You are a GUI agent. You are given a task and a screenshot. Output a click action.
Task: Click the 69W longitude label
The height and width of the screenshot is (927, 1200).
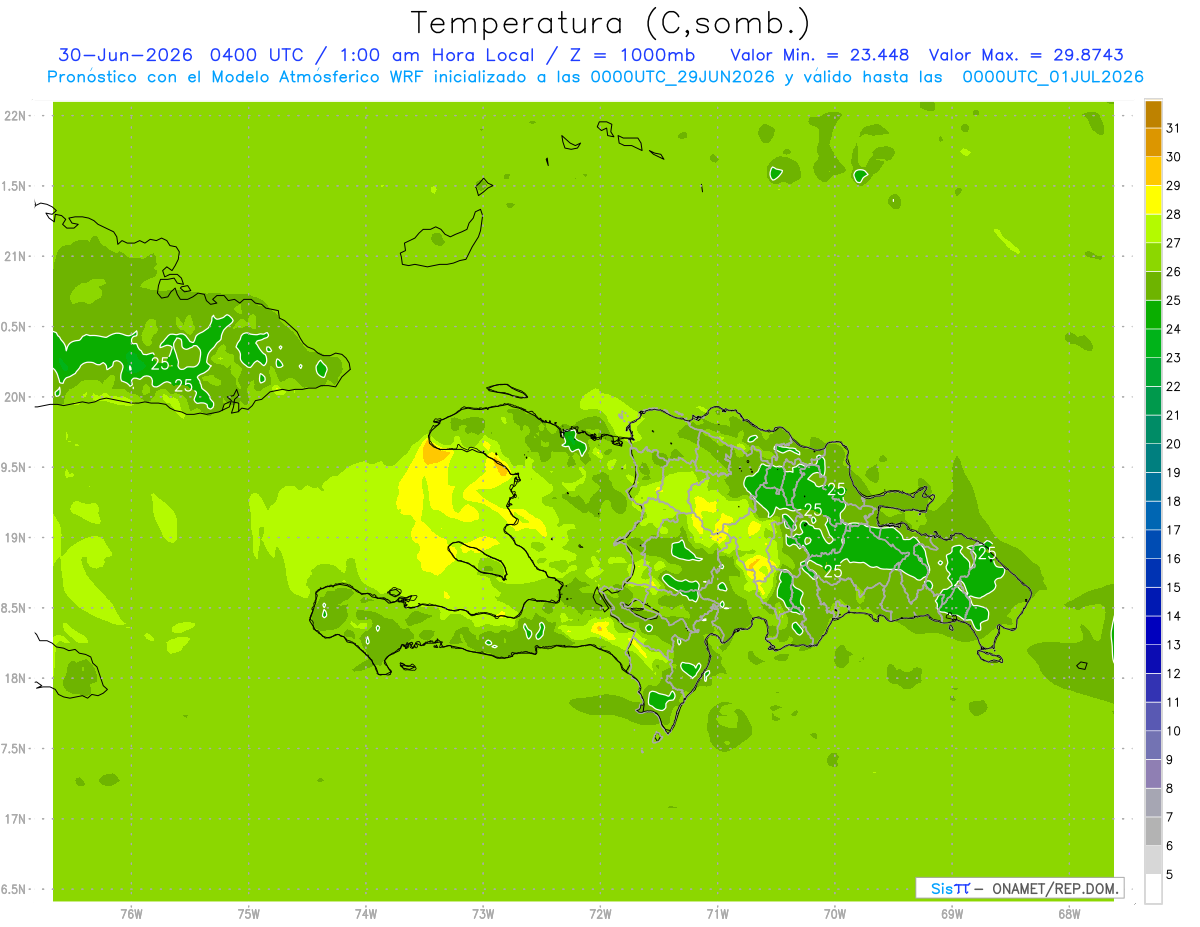(x=952, y=914)
